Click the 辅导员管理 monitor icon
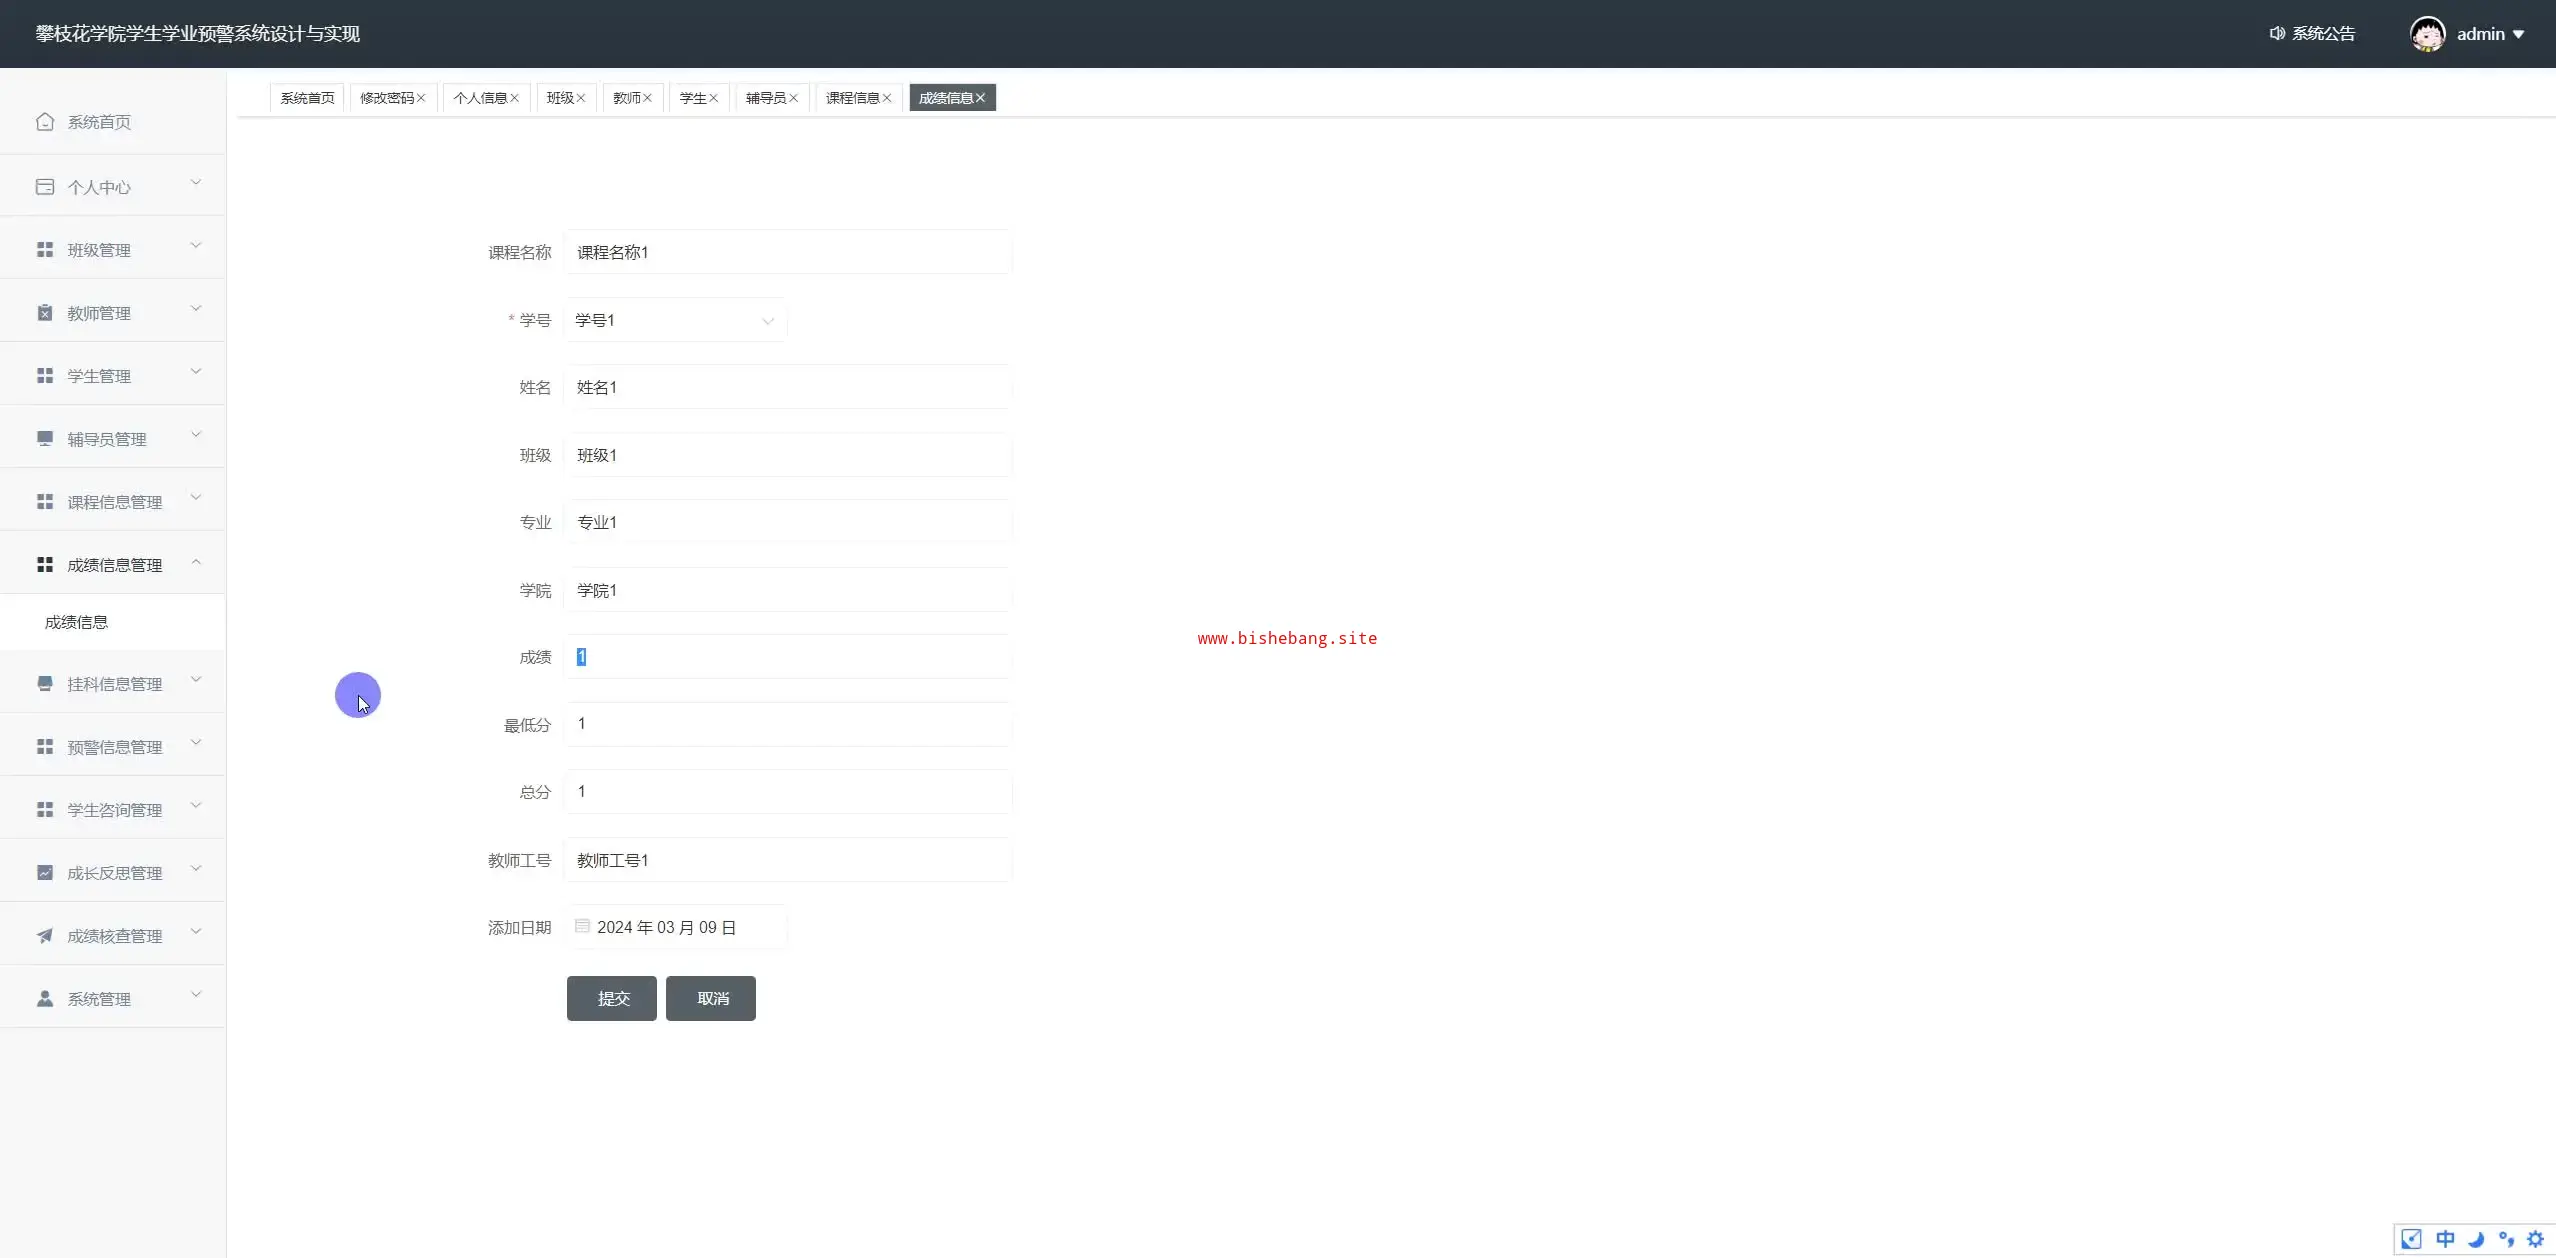The image size is (2556, 1258). coord(45,439)
